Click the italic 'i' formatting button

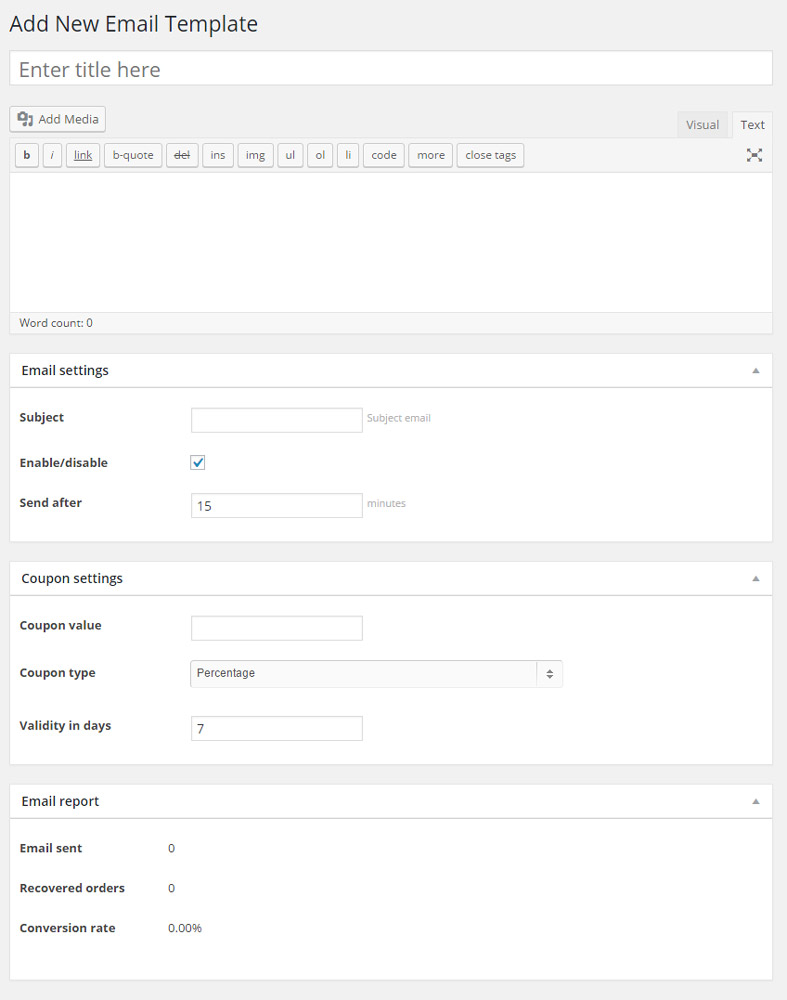pyautogui.click(x=53, y=155)
